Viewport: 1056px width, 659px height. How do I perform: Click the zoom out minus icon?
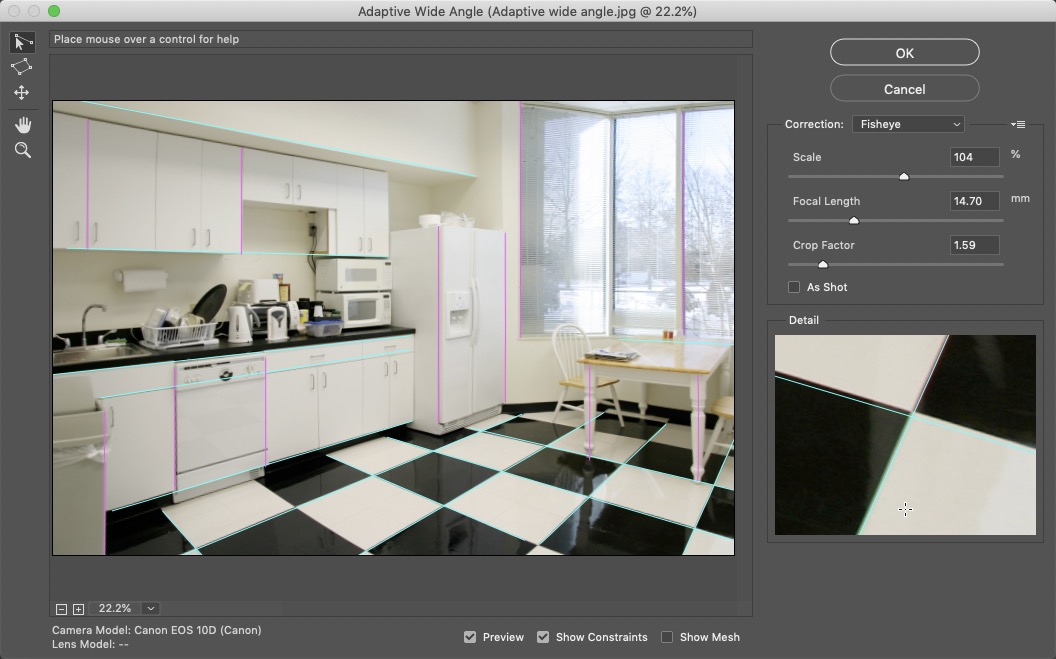pos(62,609)
